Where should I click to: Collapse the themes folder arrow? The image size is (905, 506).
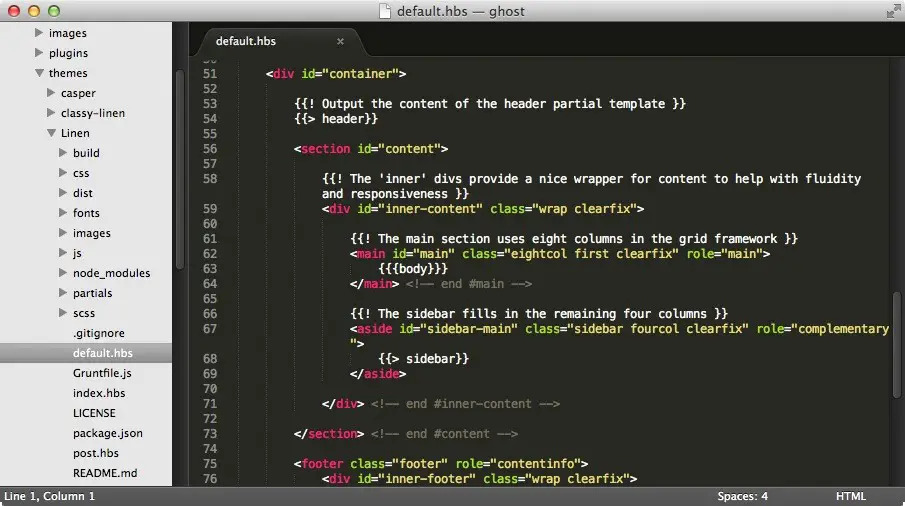point(39,73)
